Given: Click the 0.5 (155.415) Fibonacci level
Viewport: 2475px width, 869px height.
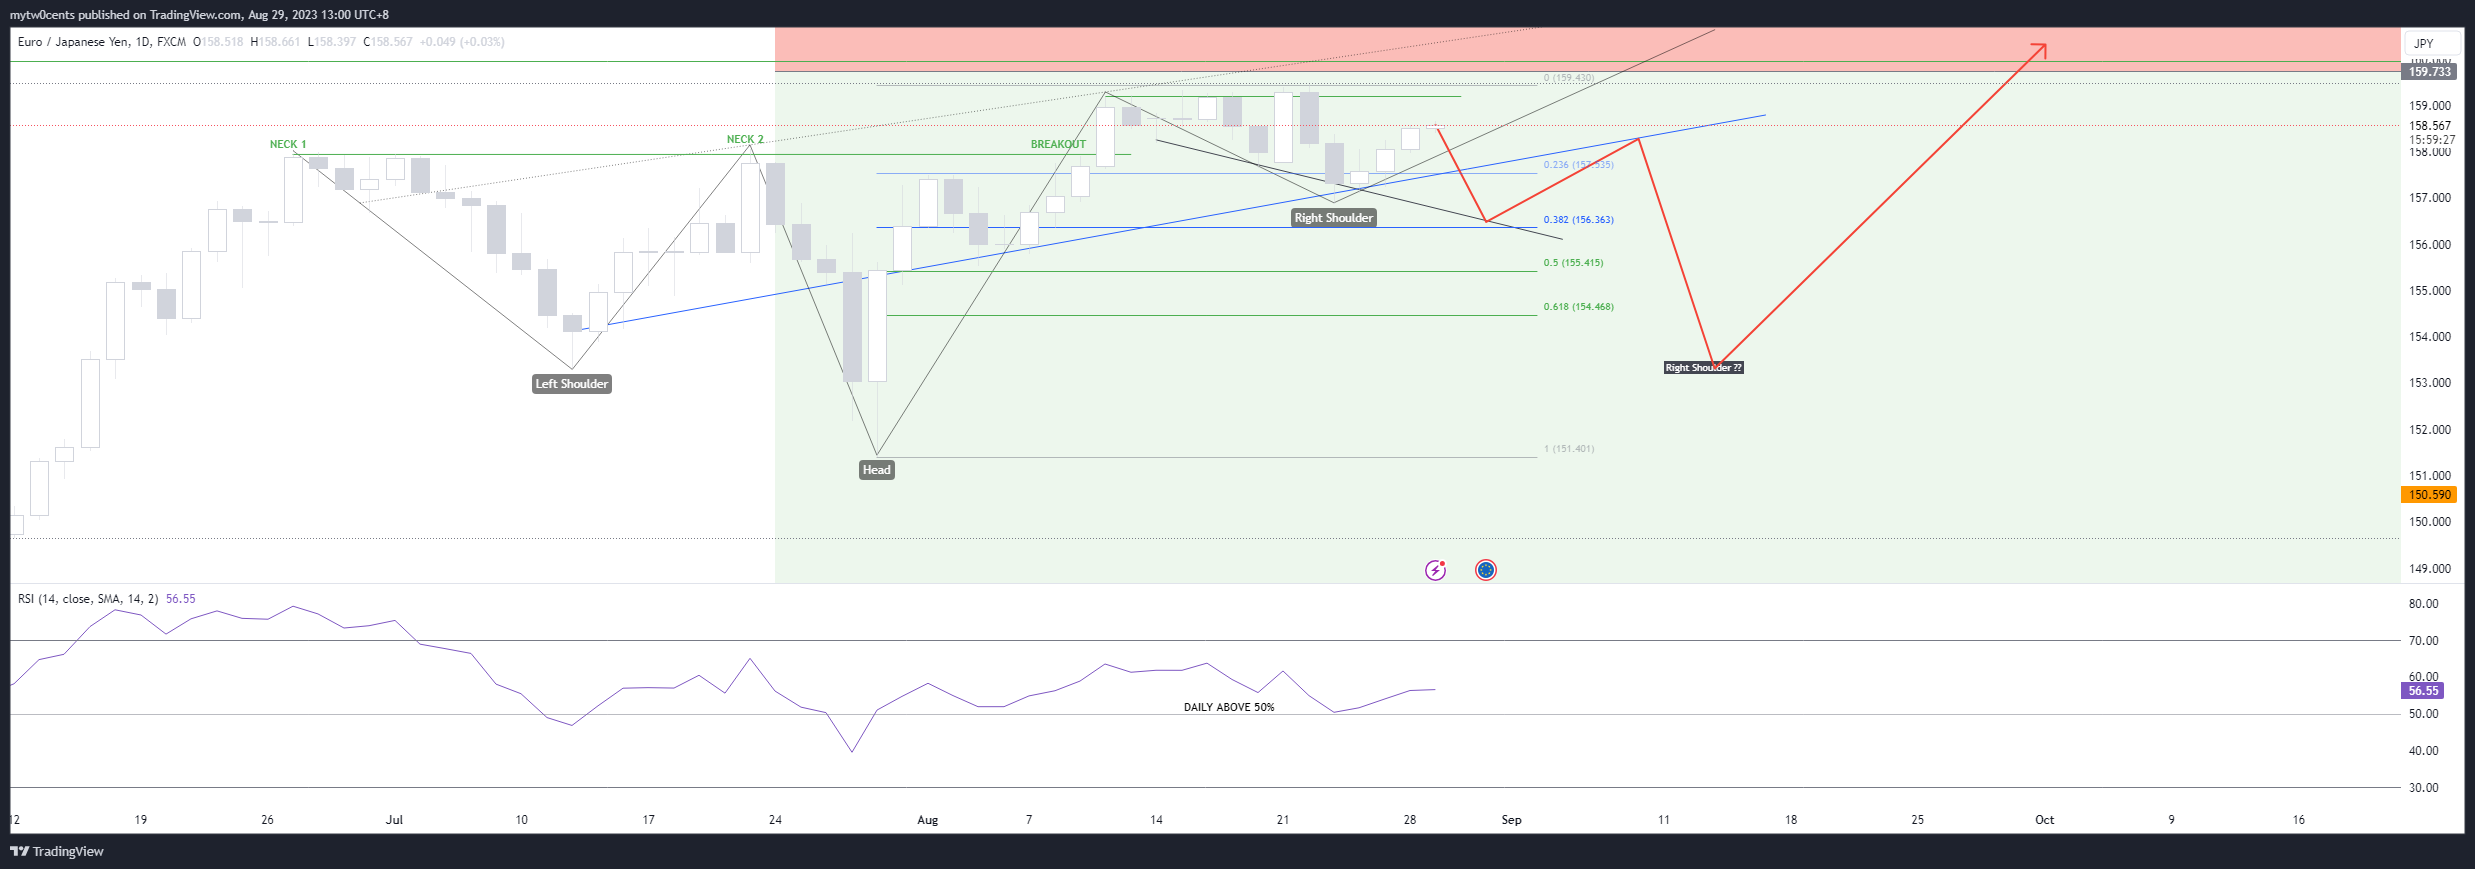Looking at the screenshot, I should click(x=1573, y=263).
